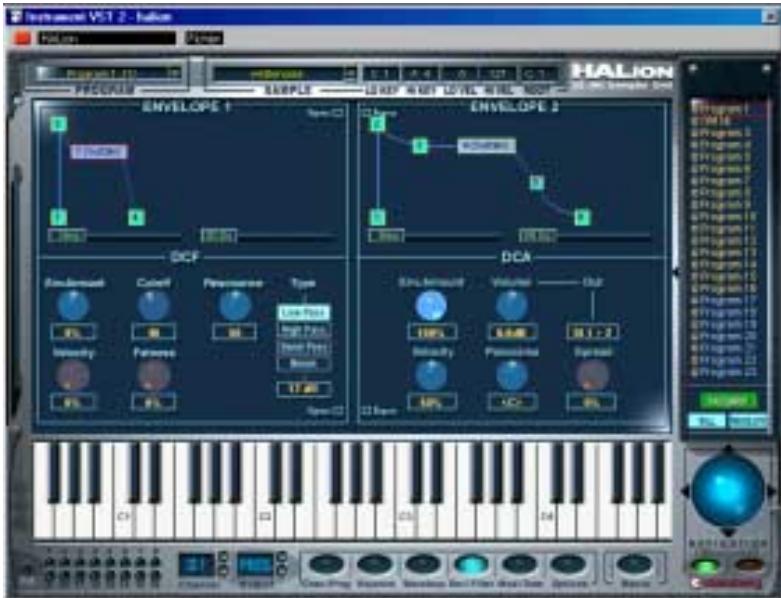The width and height of the screenshot is (781, 598).
Task: Click the Envelope 2 right time slider handle
Action: click(538, 236)
